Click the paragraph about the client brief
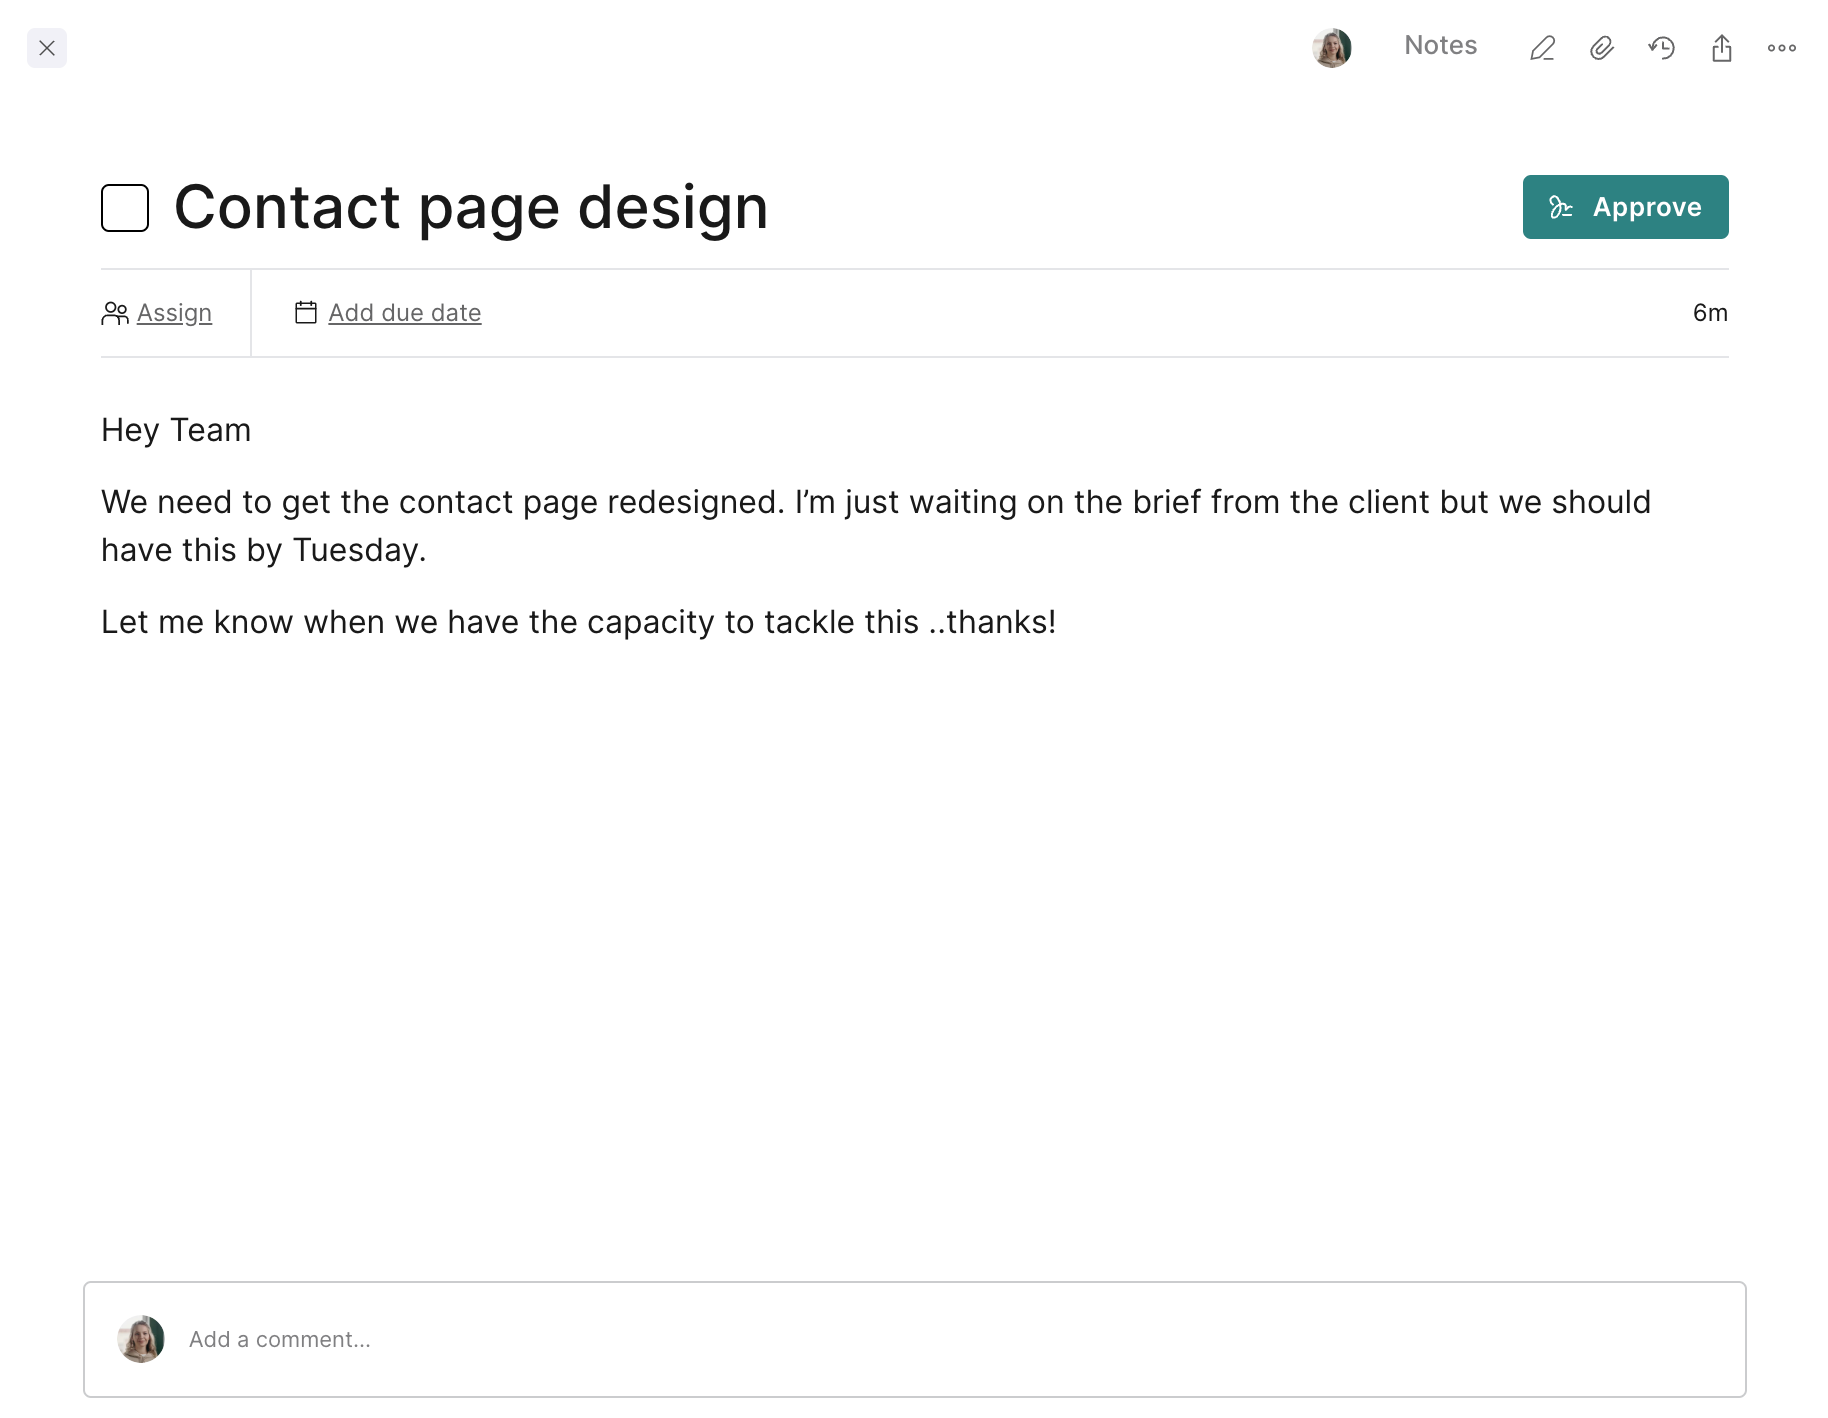 [x=875, y=526]
